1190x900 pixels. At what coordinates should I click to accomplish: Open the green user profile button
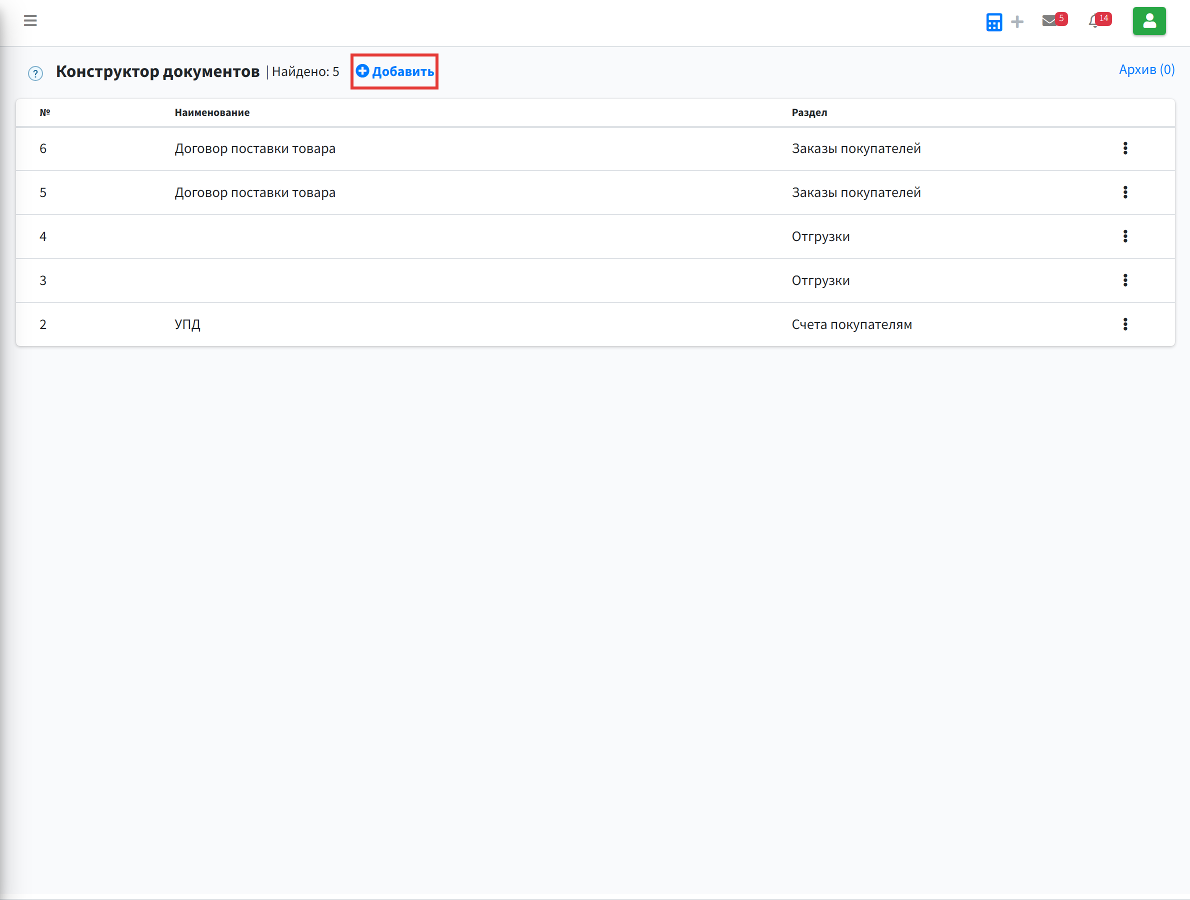(1149, 21)
